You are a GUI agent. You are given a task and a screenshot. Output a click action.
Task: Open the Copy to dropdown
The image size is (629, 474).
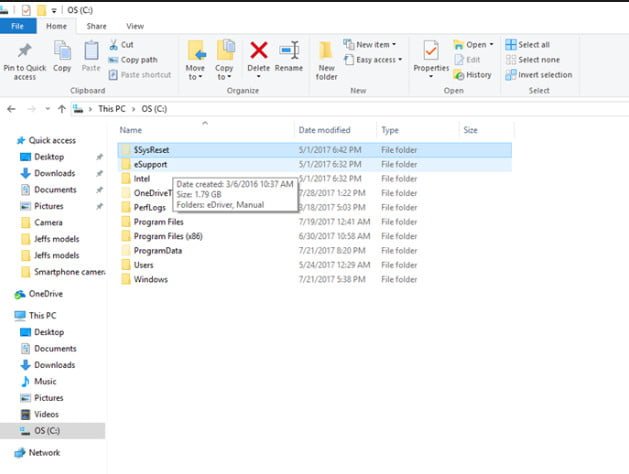(224, 60)
